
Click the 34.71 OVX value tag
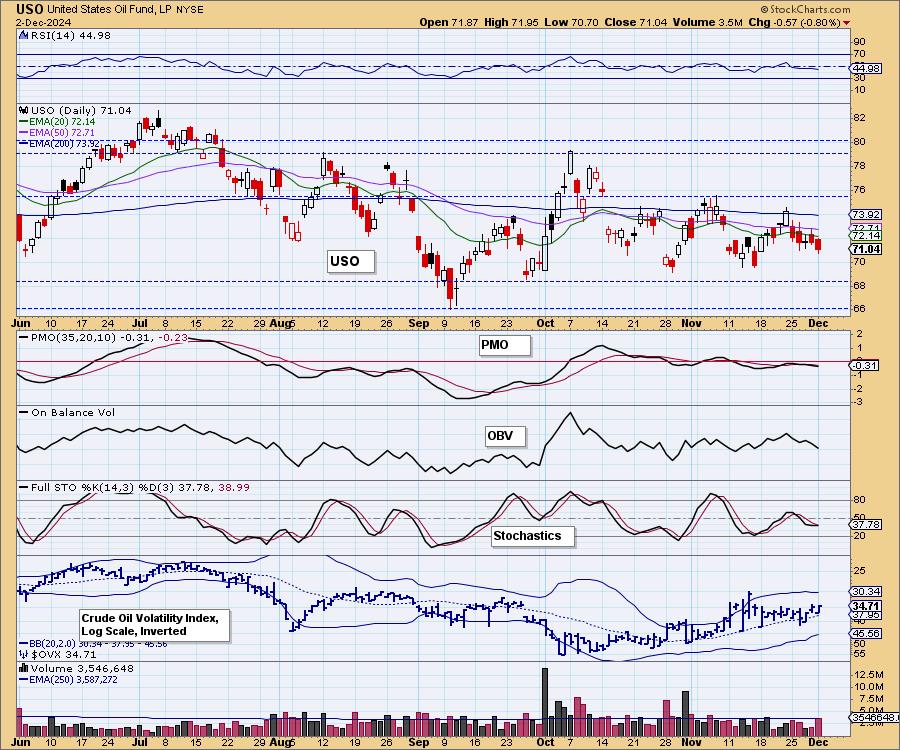pos(866,606)
